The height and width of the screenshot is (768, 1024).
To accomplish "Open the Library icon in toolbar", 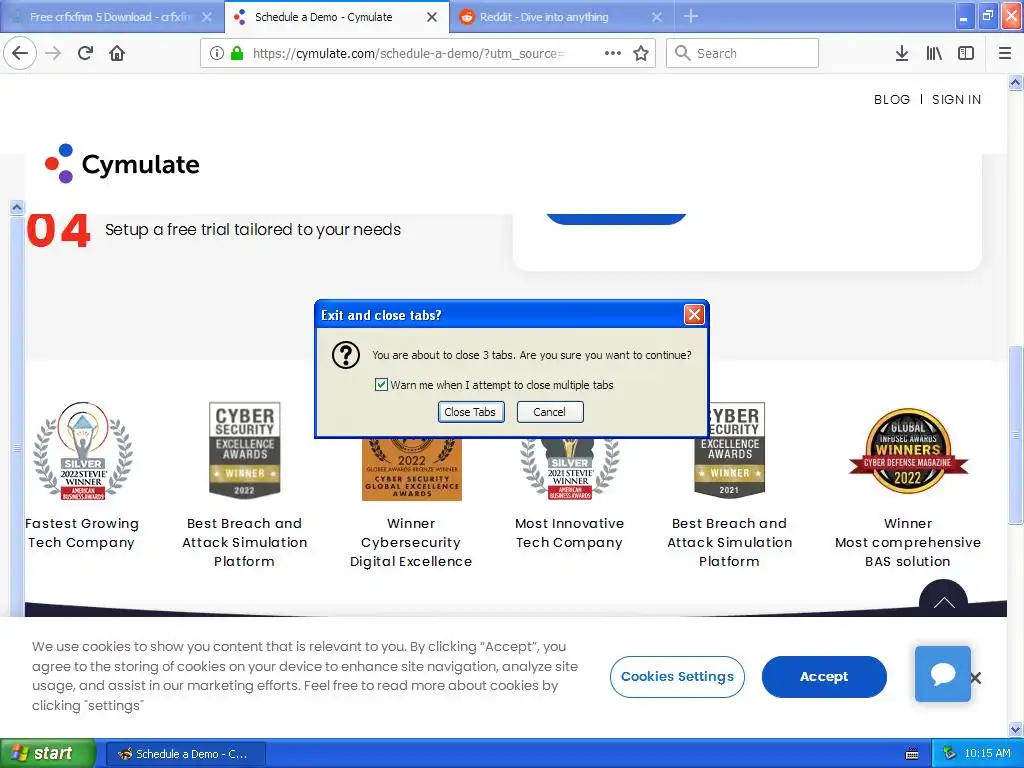I will [x=934, y=53].
